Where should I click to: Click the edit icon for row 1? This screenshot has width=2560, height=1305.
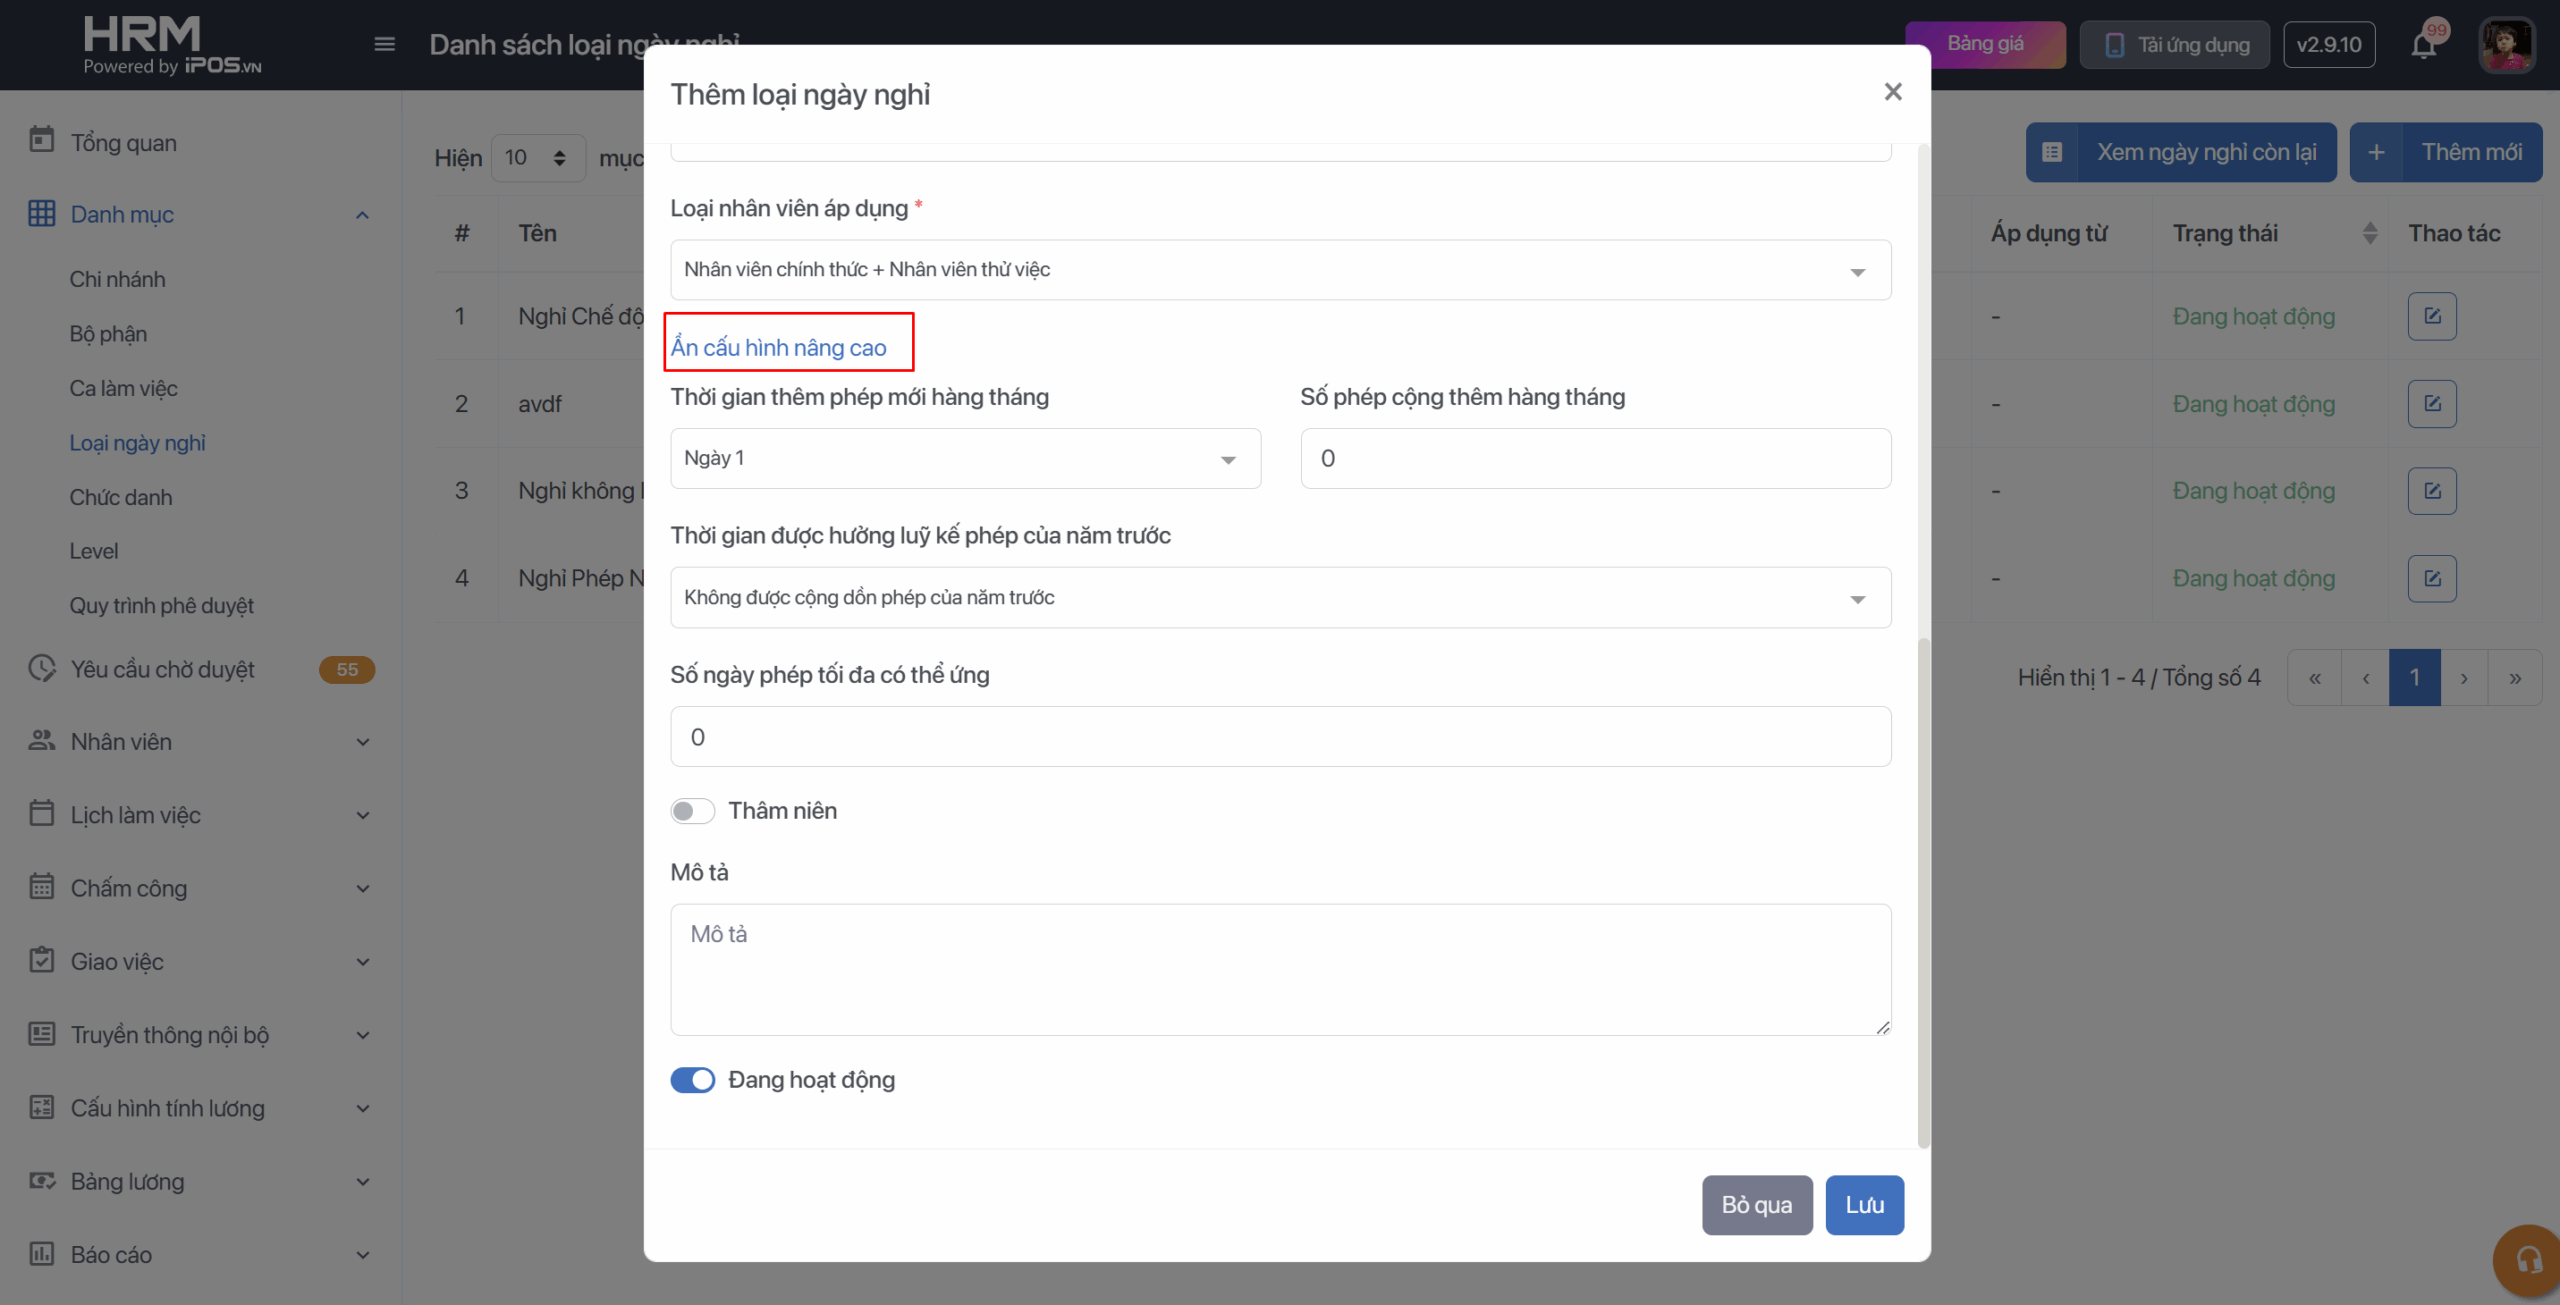click(x=2432, y=316)
